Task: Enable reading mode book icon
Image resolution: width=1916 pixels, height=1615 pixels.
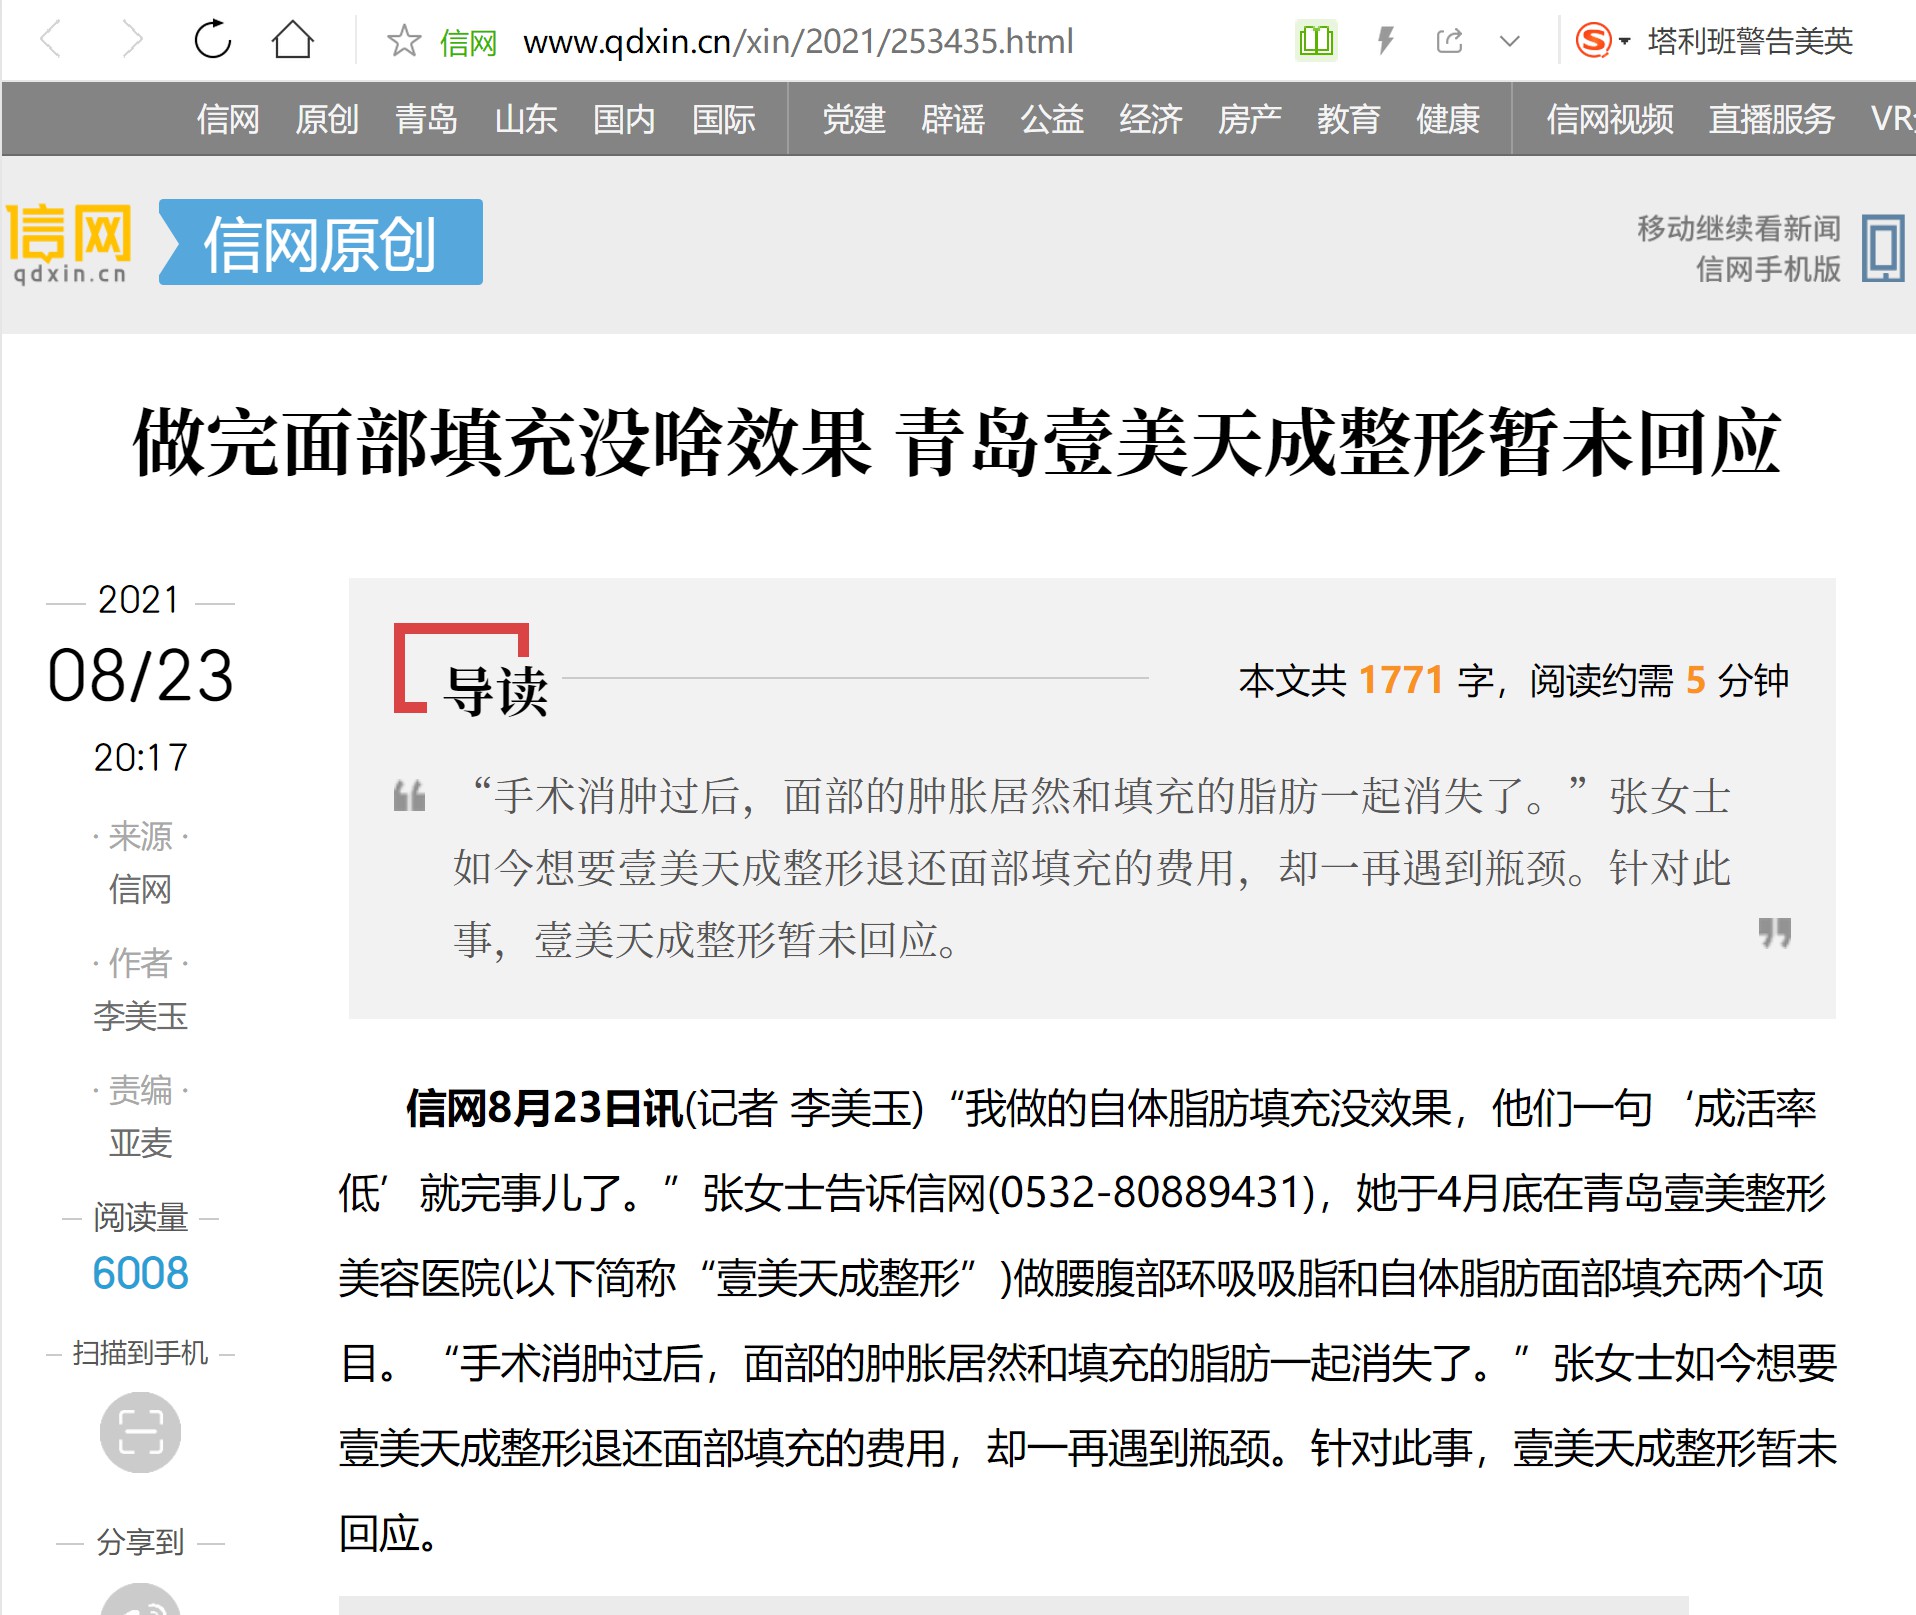Action: 1316,41
